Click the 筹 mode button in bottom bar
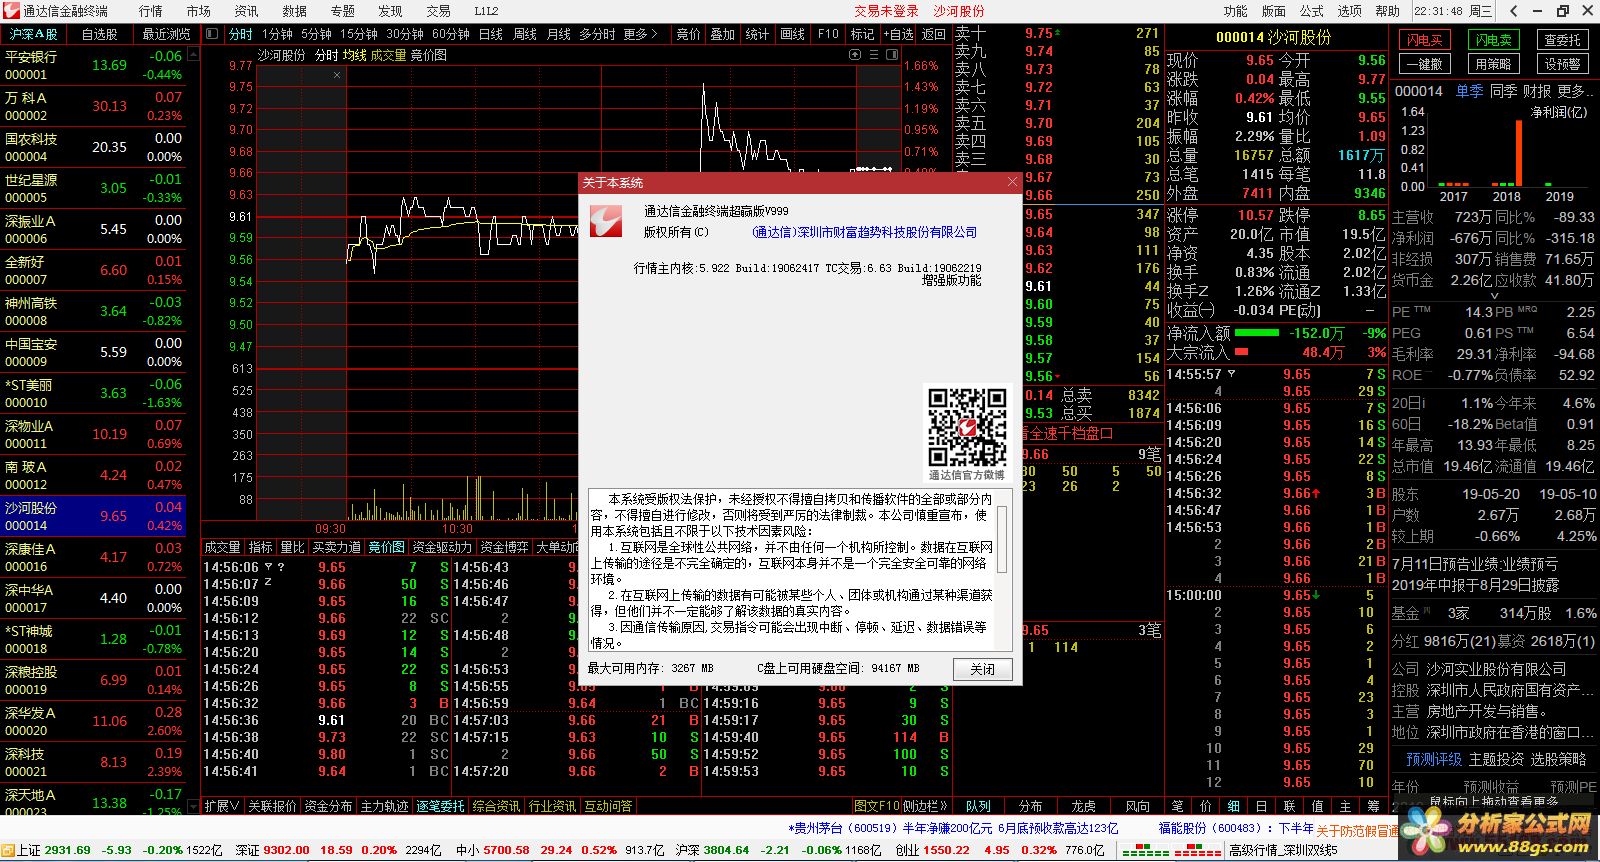Viewport: 1600px width, 862px height. click(x=1374, y=806)
